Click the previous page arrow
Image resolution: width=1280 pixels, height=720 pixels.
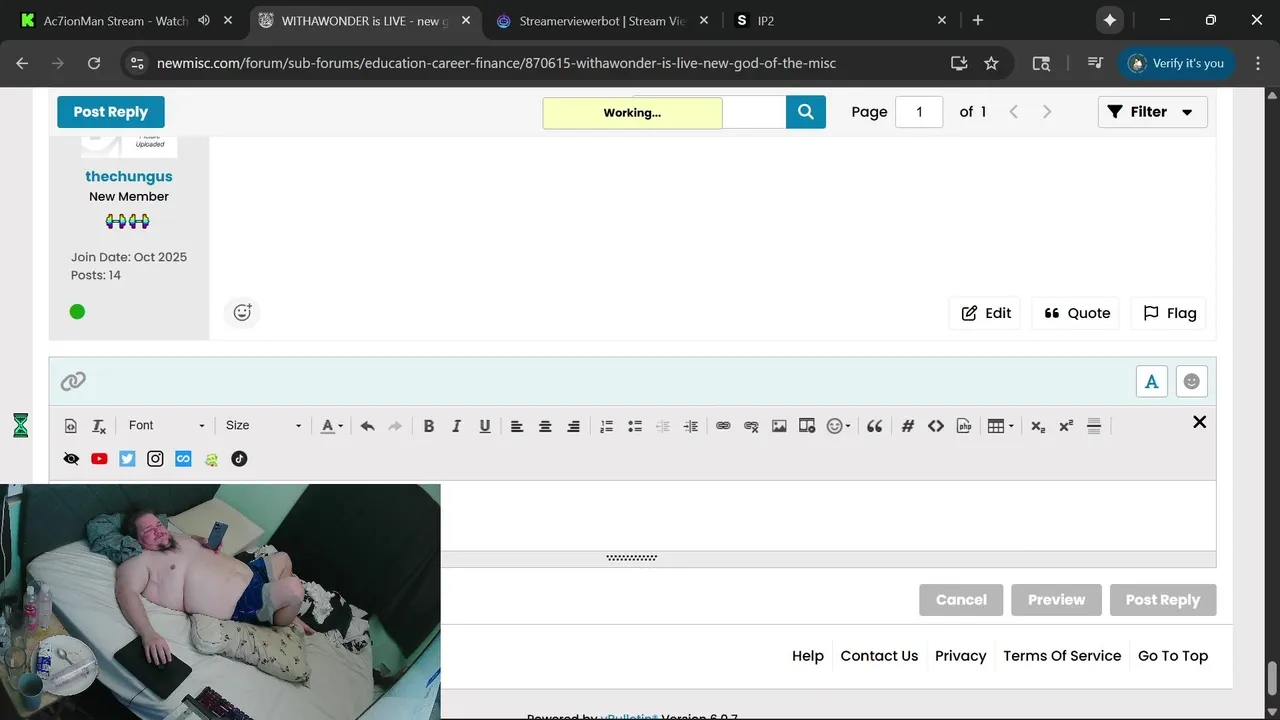1013,112
